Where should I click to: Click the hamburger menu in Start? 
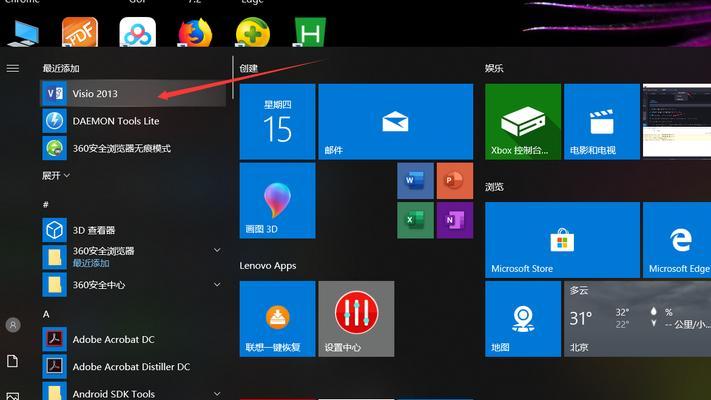tap(13, 68)
